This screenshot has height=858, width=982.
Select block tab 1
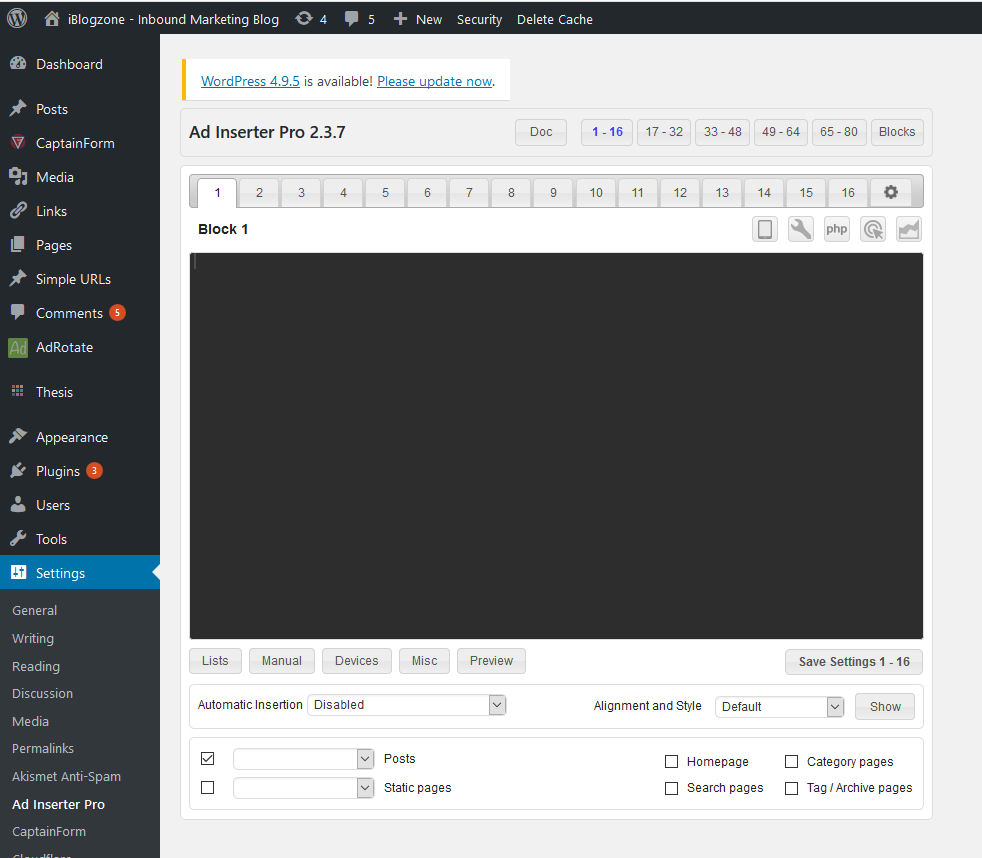(x=217, y=192)
